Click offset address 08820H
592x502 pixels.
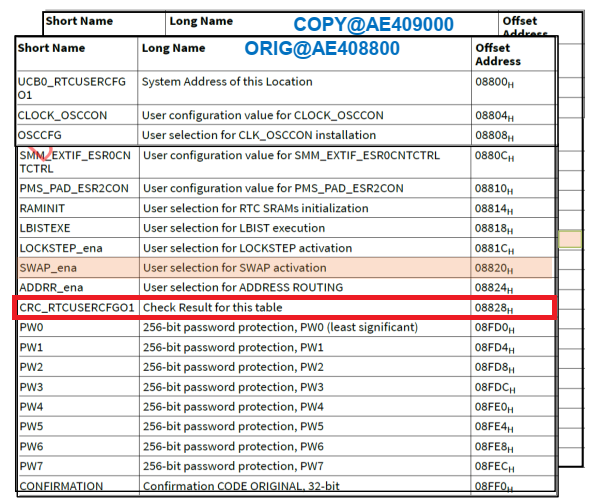(x=494, y=268)
